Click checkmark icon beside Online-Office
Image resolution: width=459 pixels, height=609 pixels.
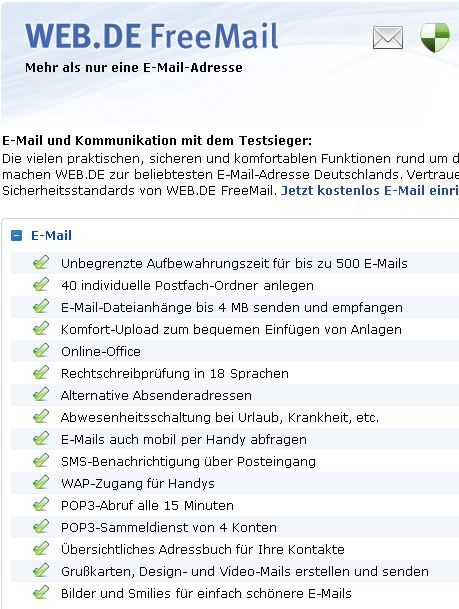[41, 350]
